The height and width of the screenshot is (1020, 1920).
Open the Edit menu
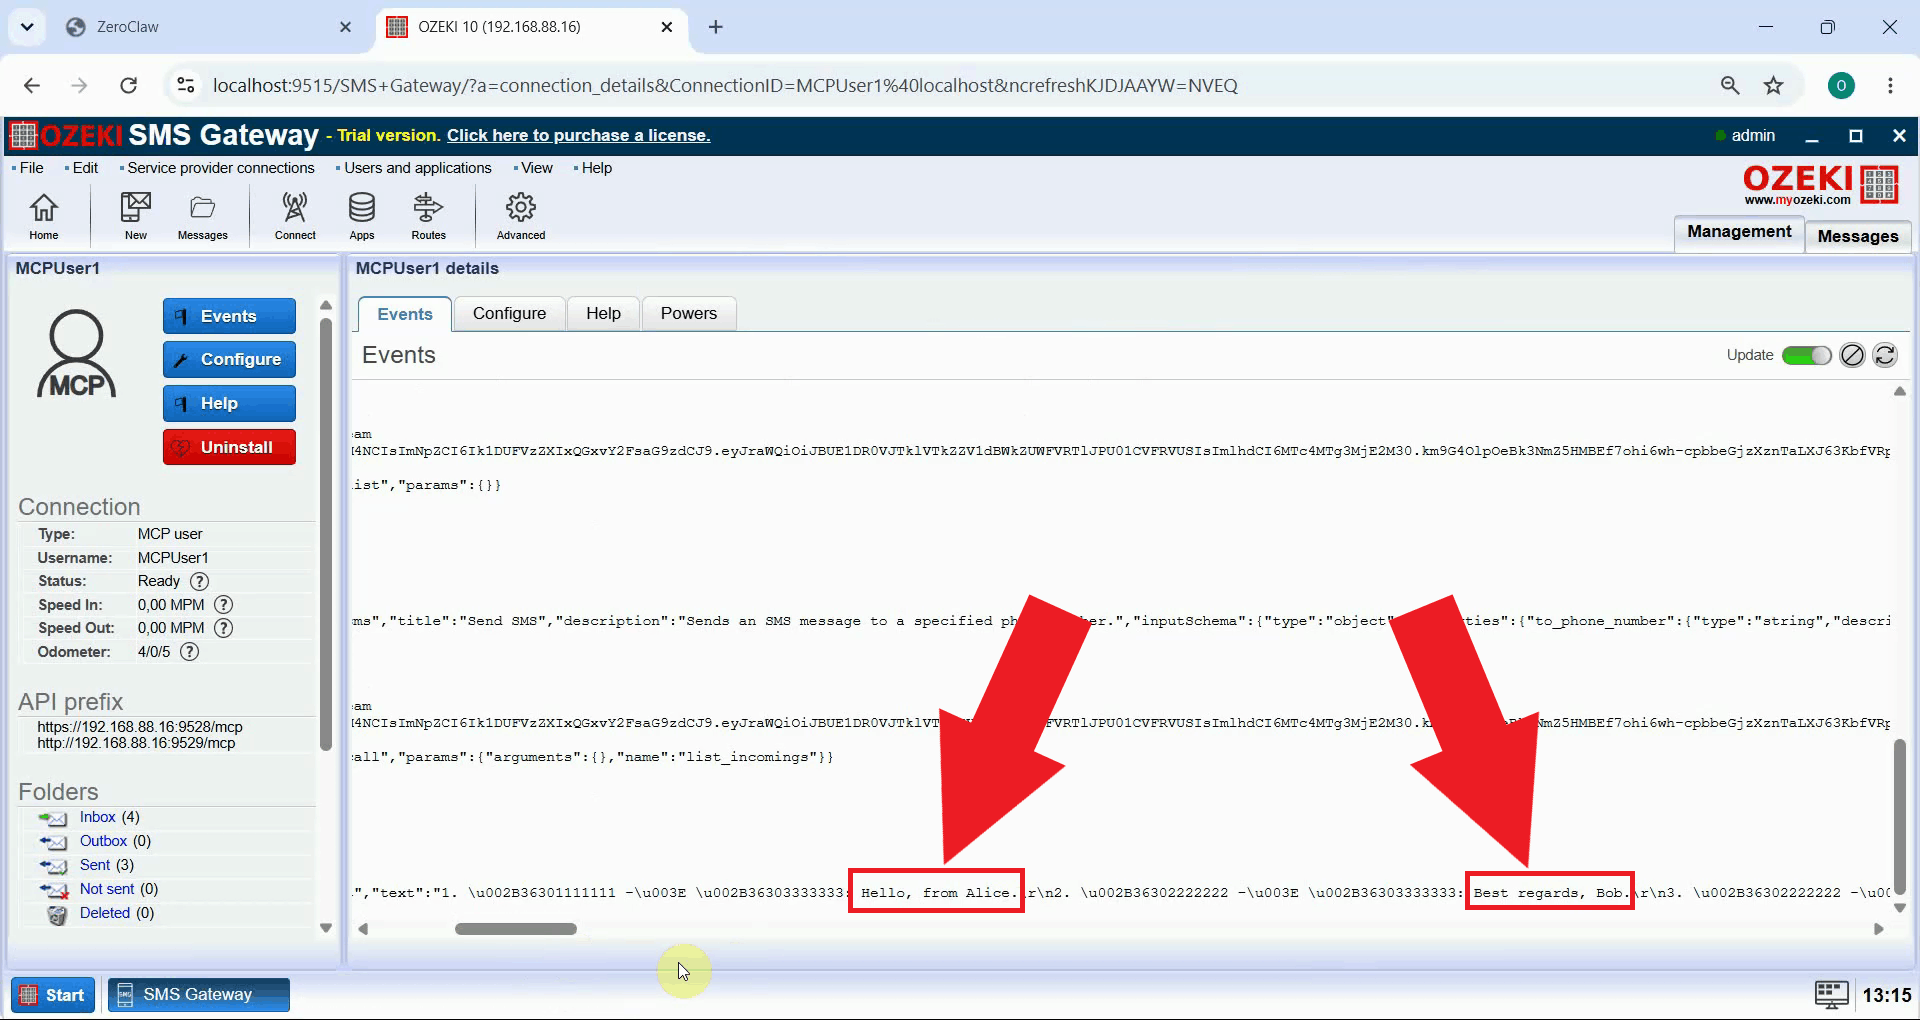pyautogui.click(x=85, y=168)
